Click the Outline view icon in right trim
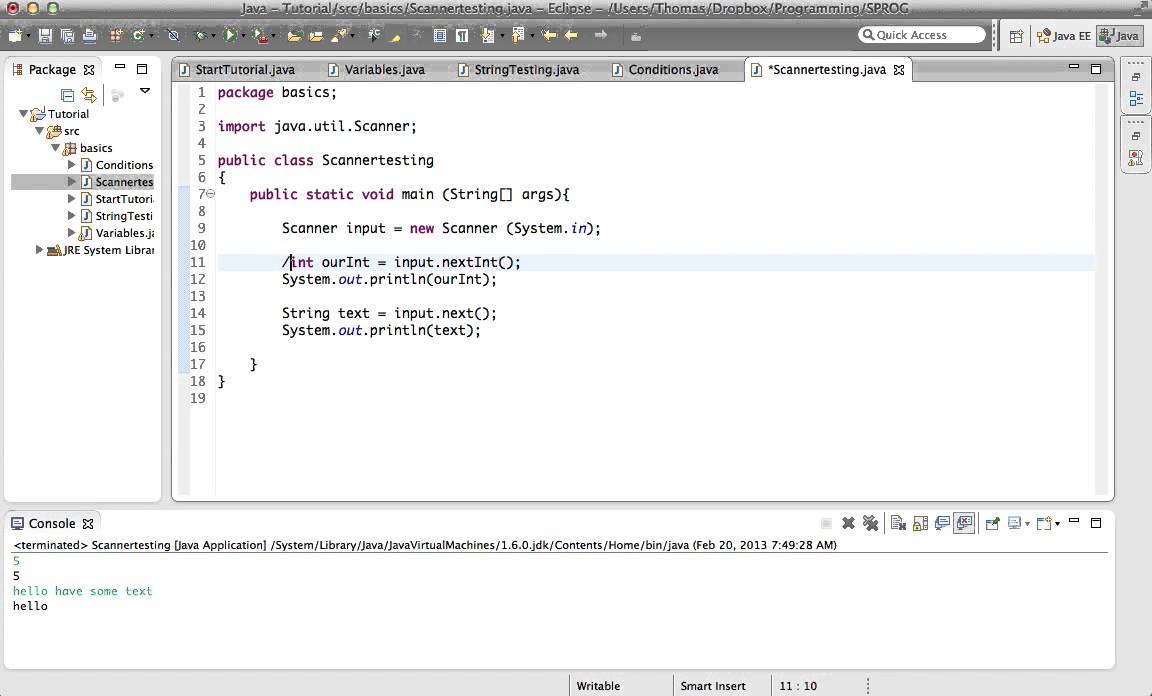This screenshot has height=696, width=1152. point(1136,98)
